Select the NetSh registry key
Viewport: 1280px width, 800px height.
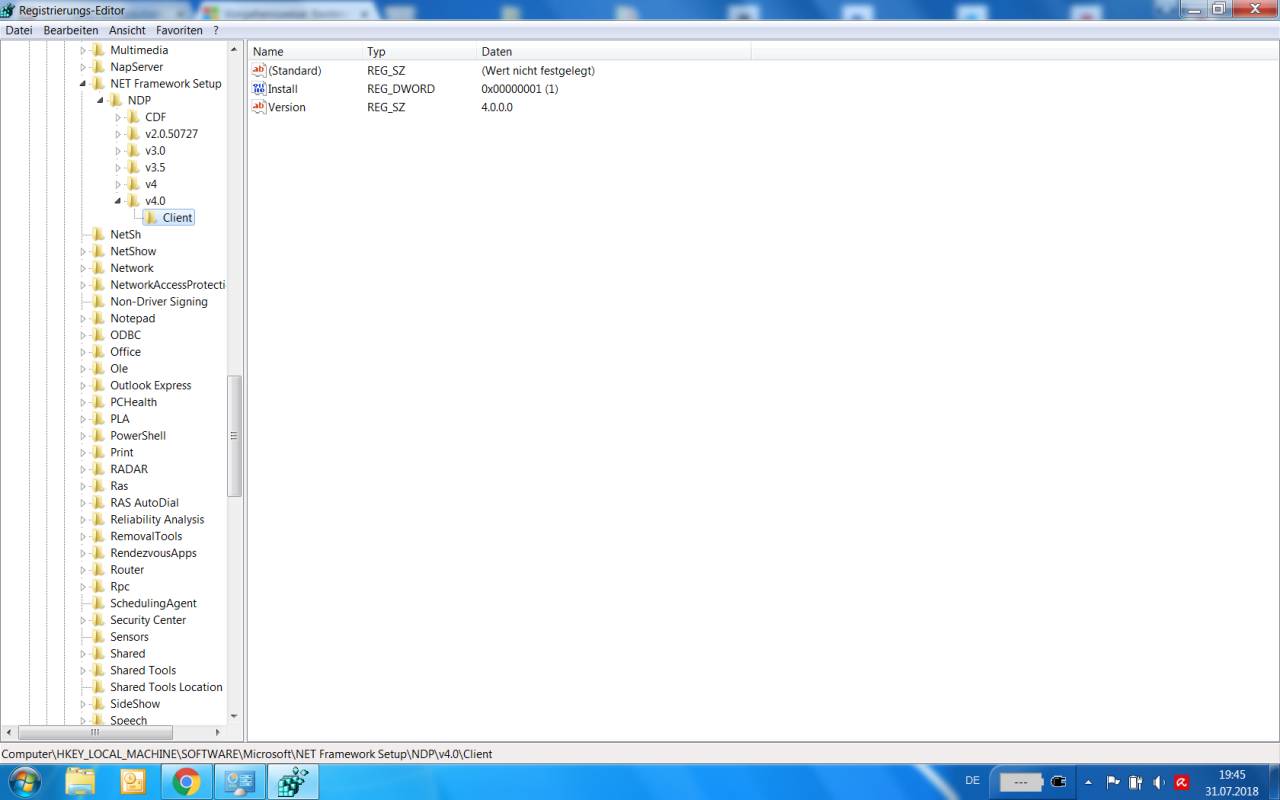click(x=126, y=235)
